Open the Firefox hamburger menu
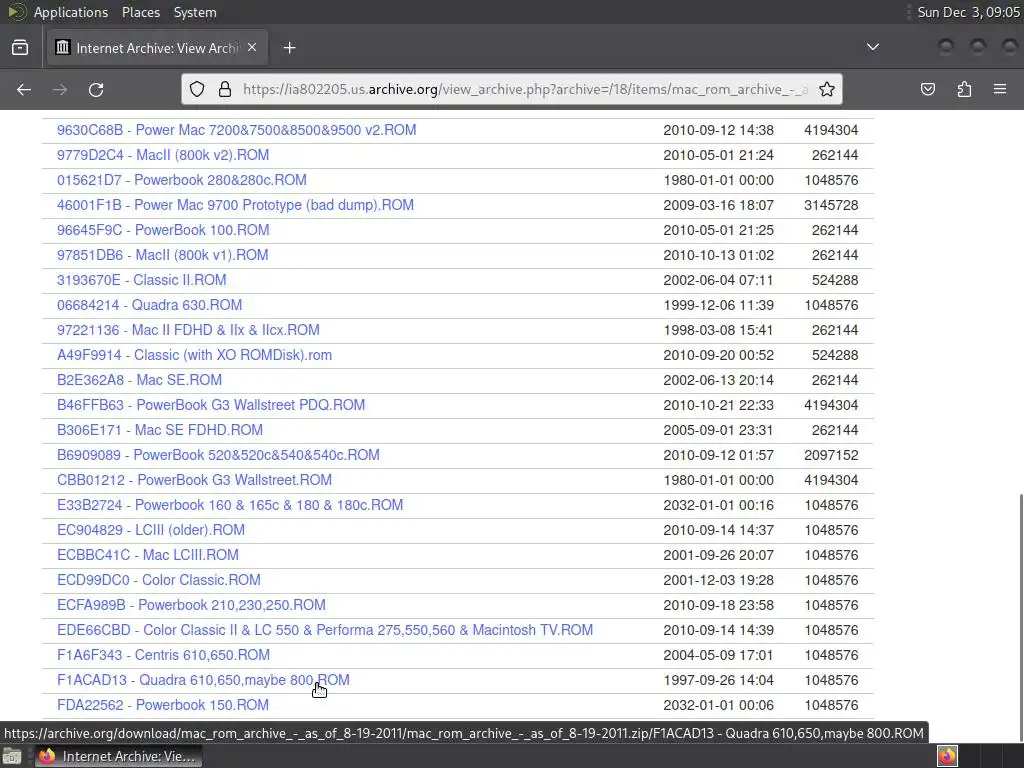The image size is (1024, 768). [1000, 89]
